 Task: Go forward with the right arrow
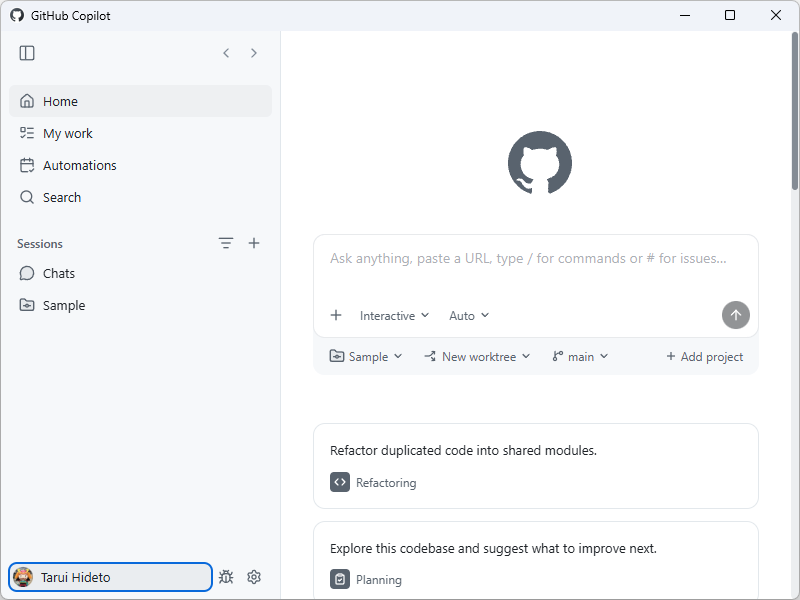[x=254, y=53]
